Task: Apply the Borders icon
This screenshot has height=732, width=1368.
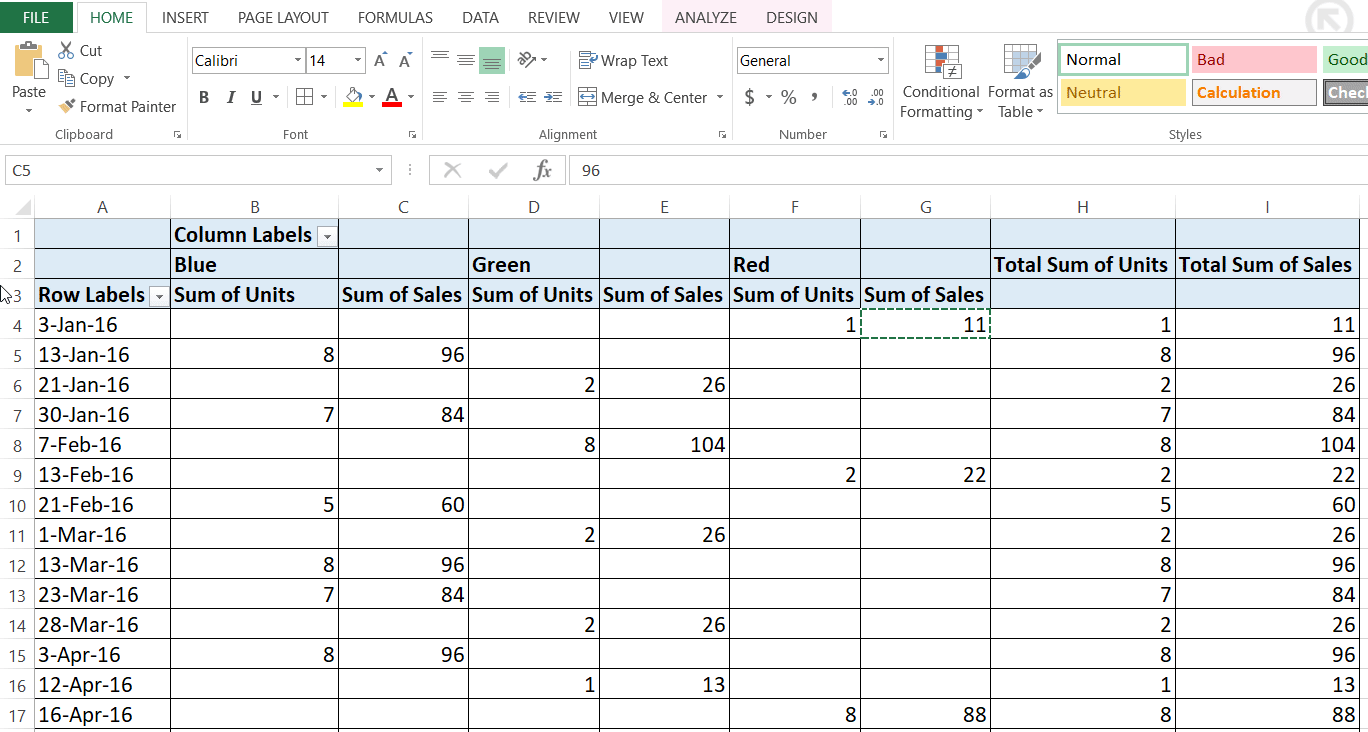Action: [x=303, y=97]
